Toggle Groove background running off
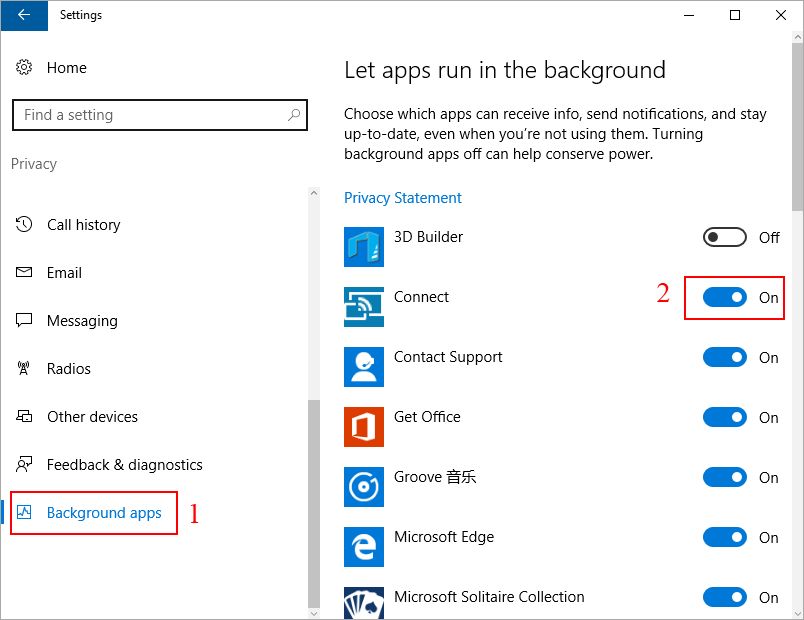 725,477
